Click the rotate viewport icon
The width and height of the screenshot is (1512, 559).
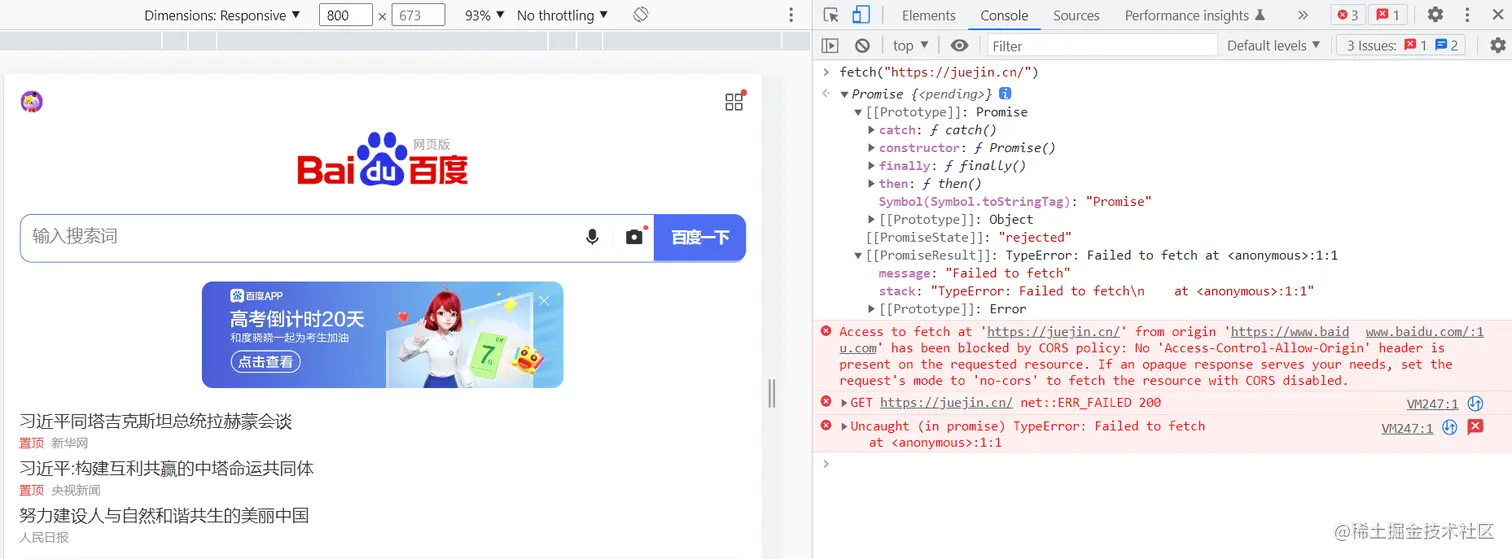click(641, 15)
